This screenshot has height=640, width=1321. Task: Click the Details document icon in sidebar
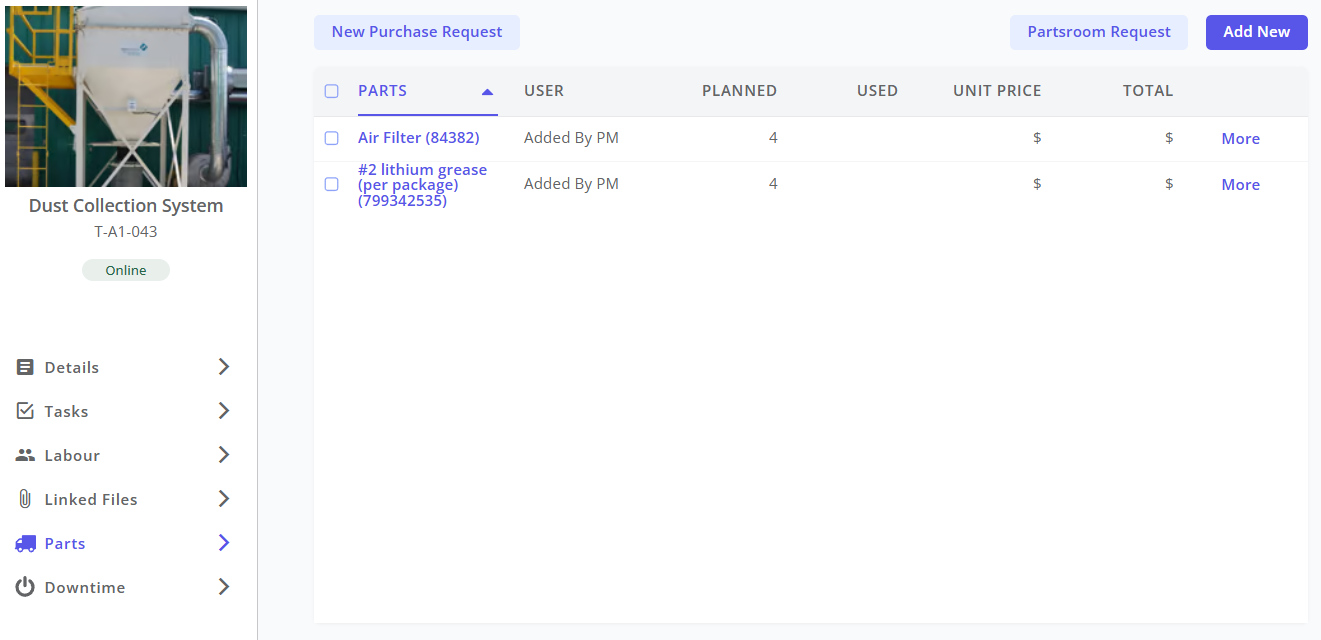25,367
